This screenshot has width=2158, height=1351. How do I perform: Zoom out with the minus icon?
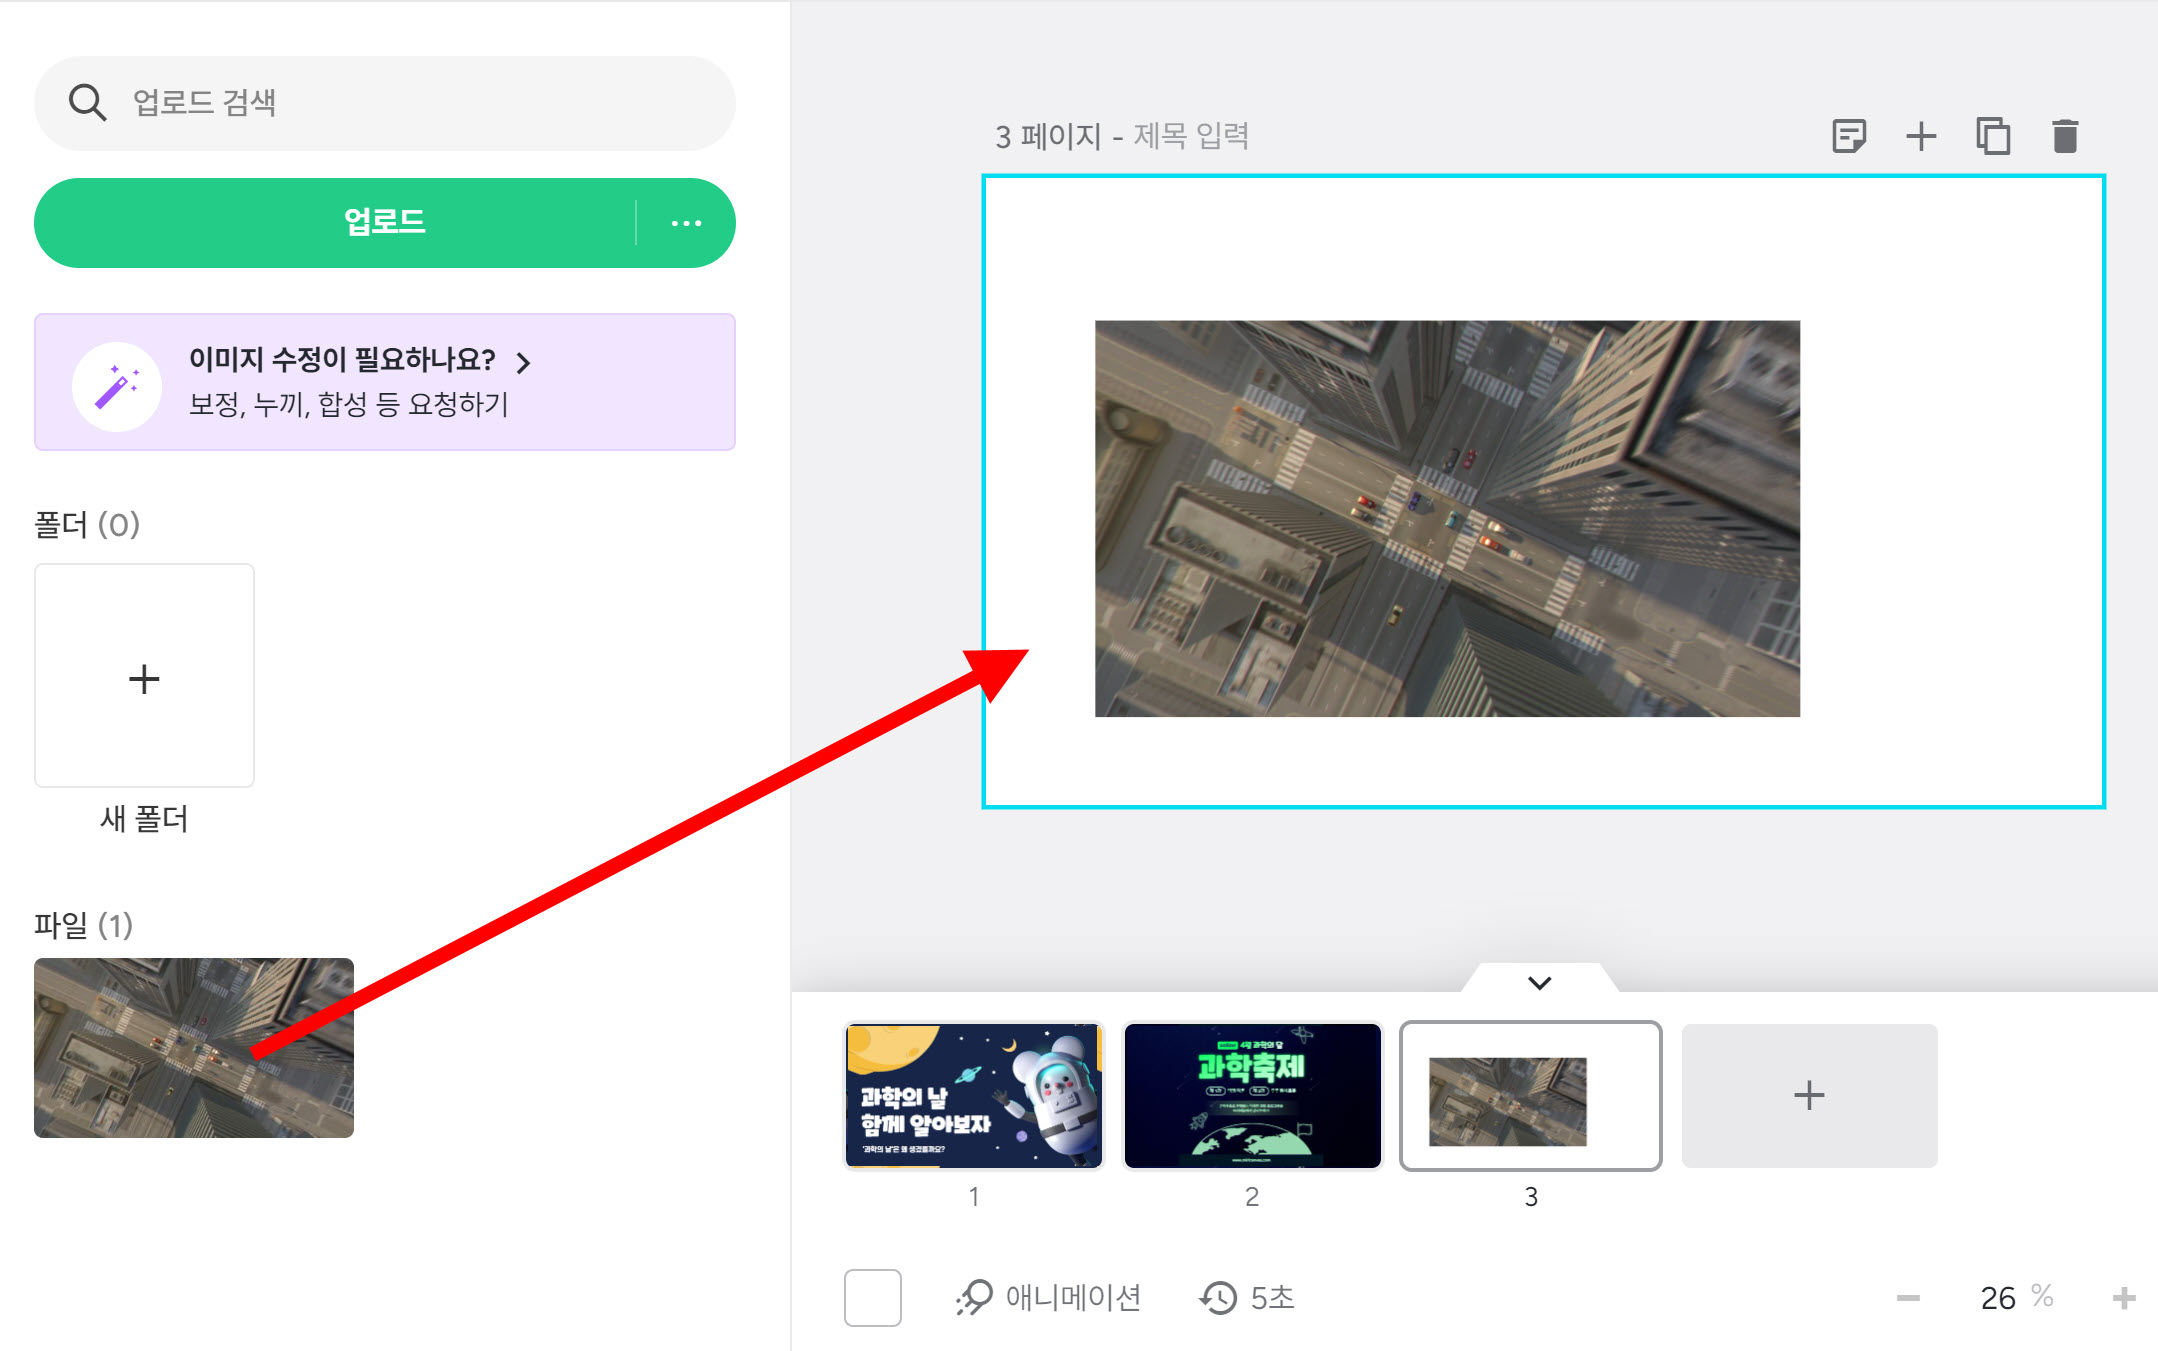click(x=1908, y=1298)
